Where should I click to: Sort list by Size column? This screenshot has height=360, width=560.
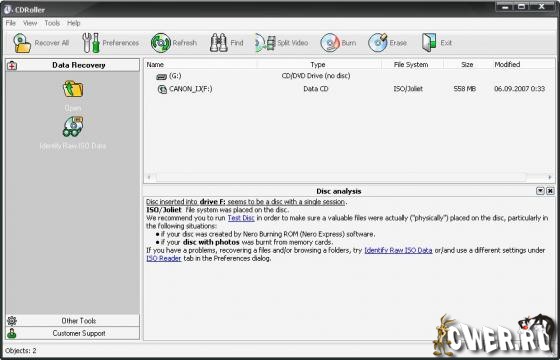466,65
